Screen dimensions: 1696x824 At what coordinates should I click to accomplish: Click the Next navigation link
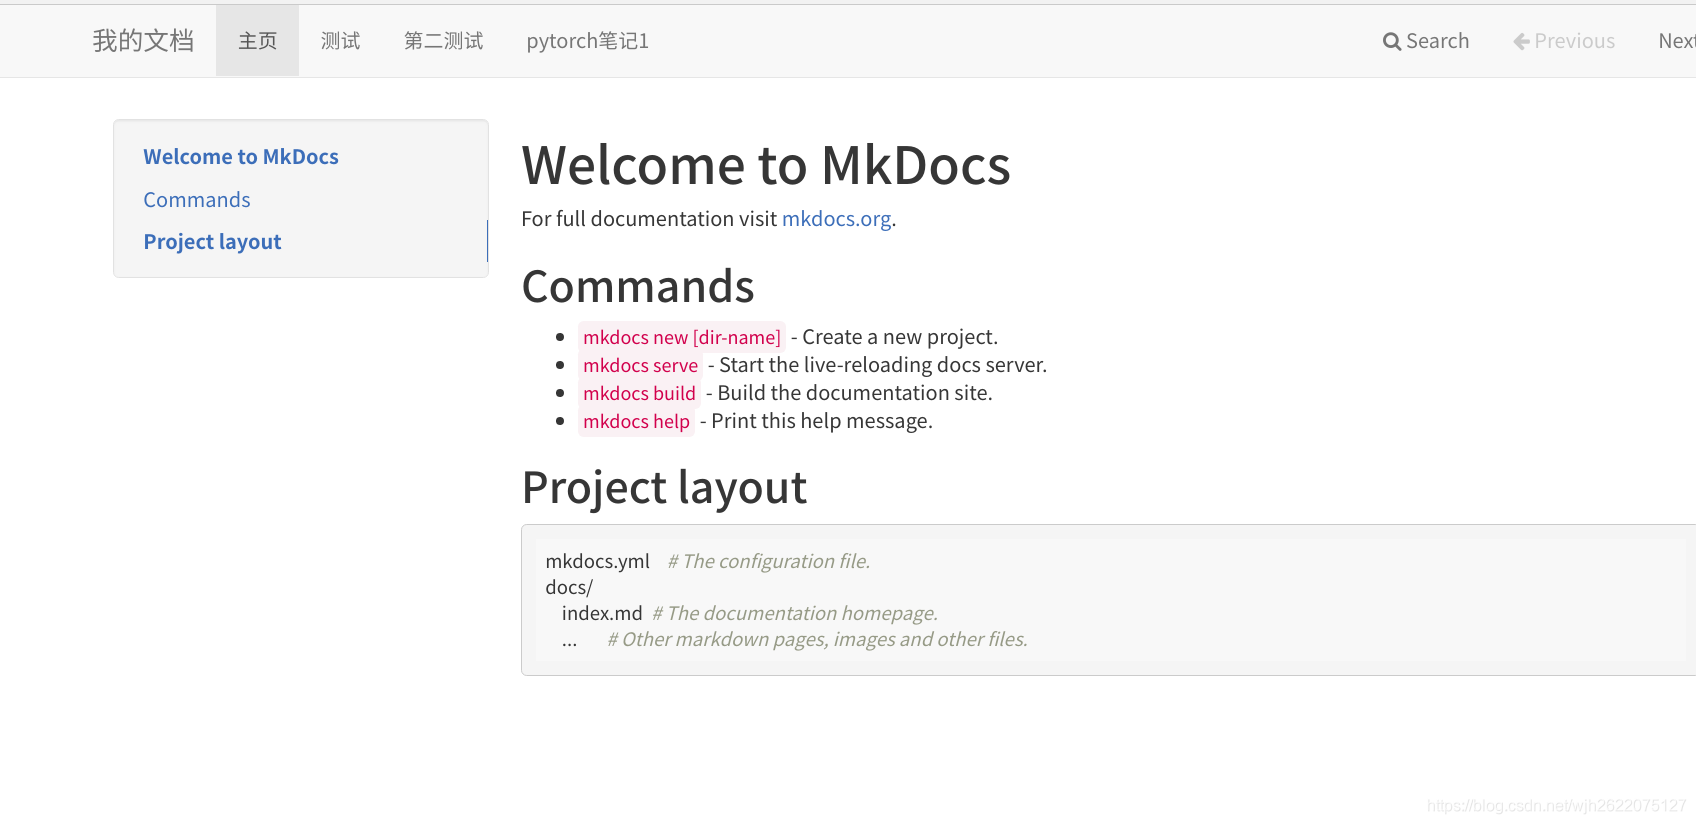[1677, 41]
